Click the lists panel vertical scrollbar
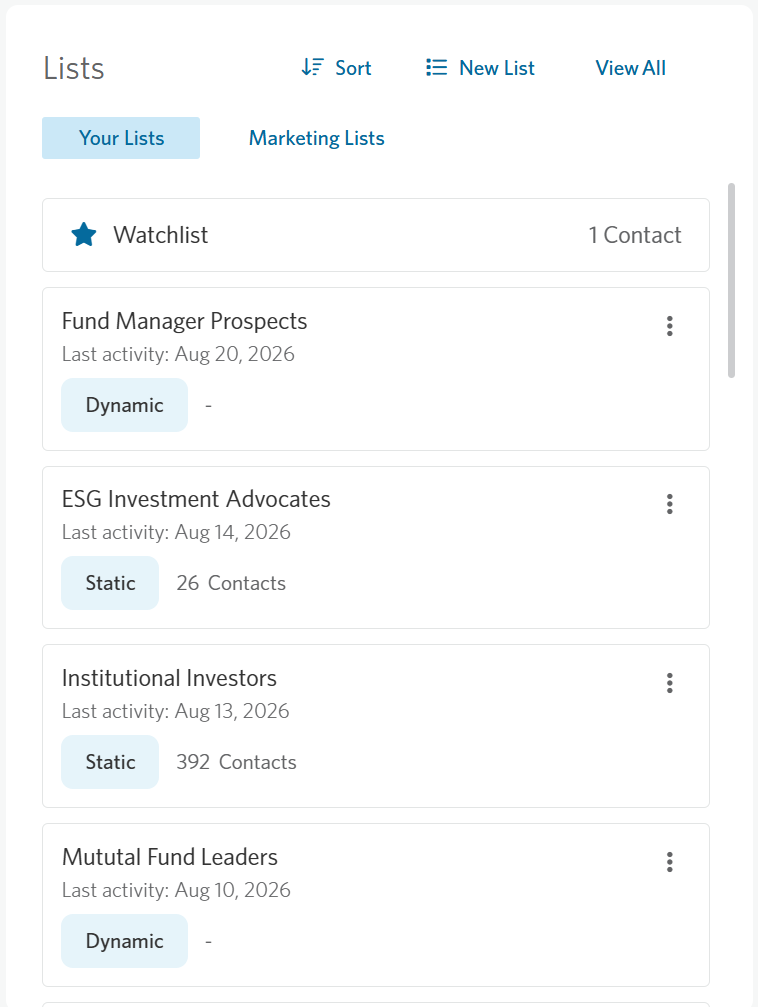The height and width of the screenshot is (1007, 758). (x=731, y=281)
